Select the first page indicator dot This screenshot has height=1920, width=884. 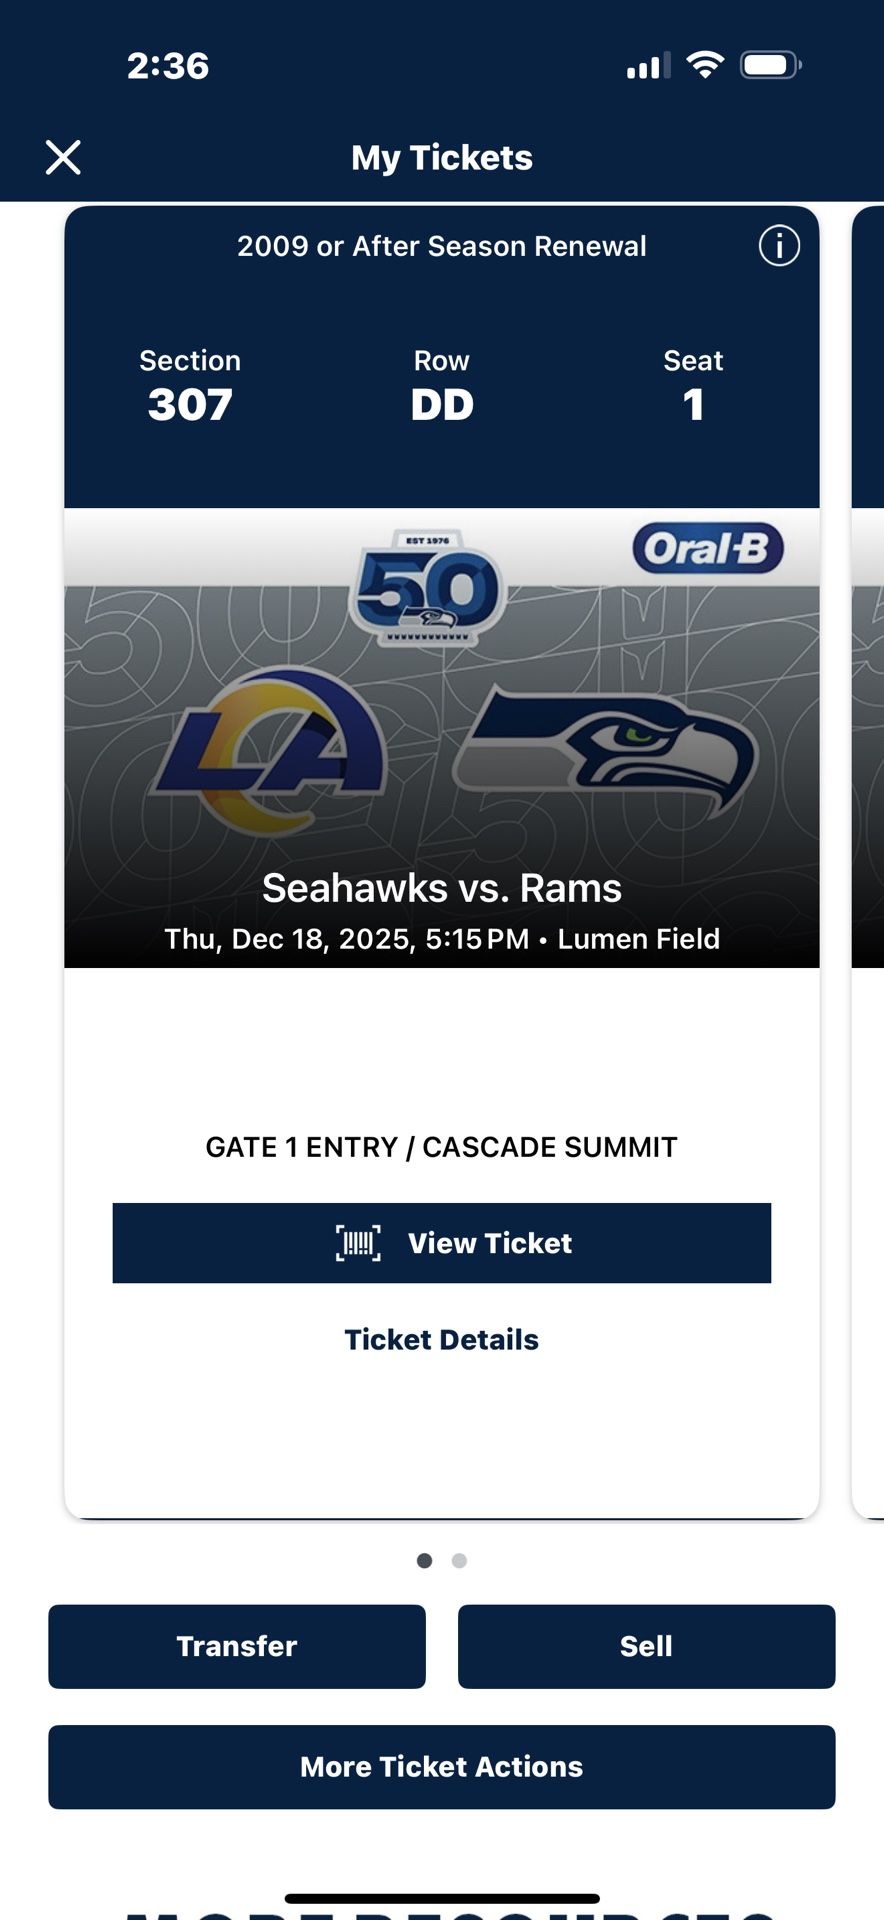point(424,1560)
